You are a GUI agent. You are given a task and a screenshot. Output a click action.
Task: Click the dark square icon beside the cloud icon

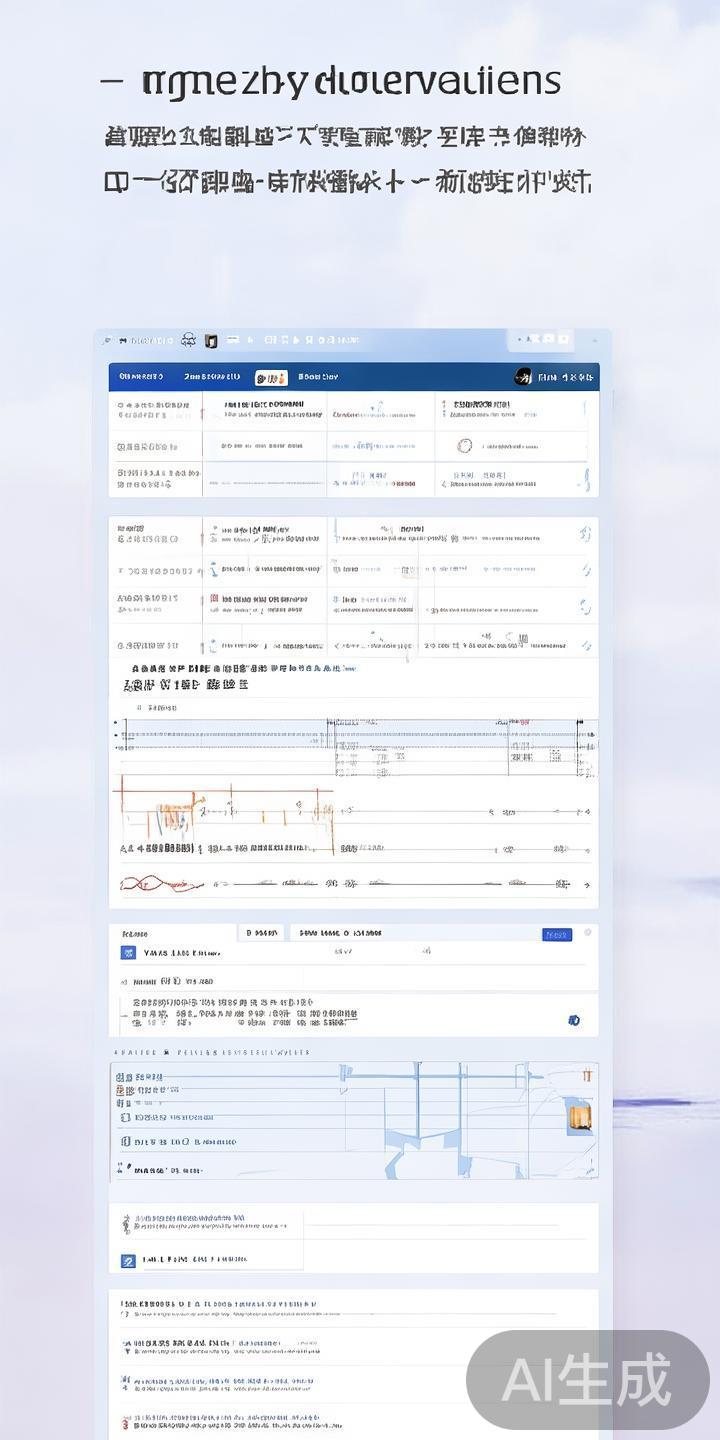point(211,341)
